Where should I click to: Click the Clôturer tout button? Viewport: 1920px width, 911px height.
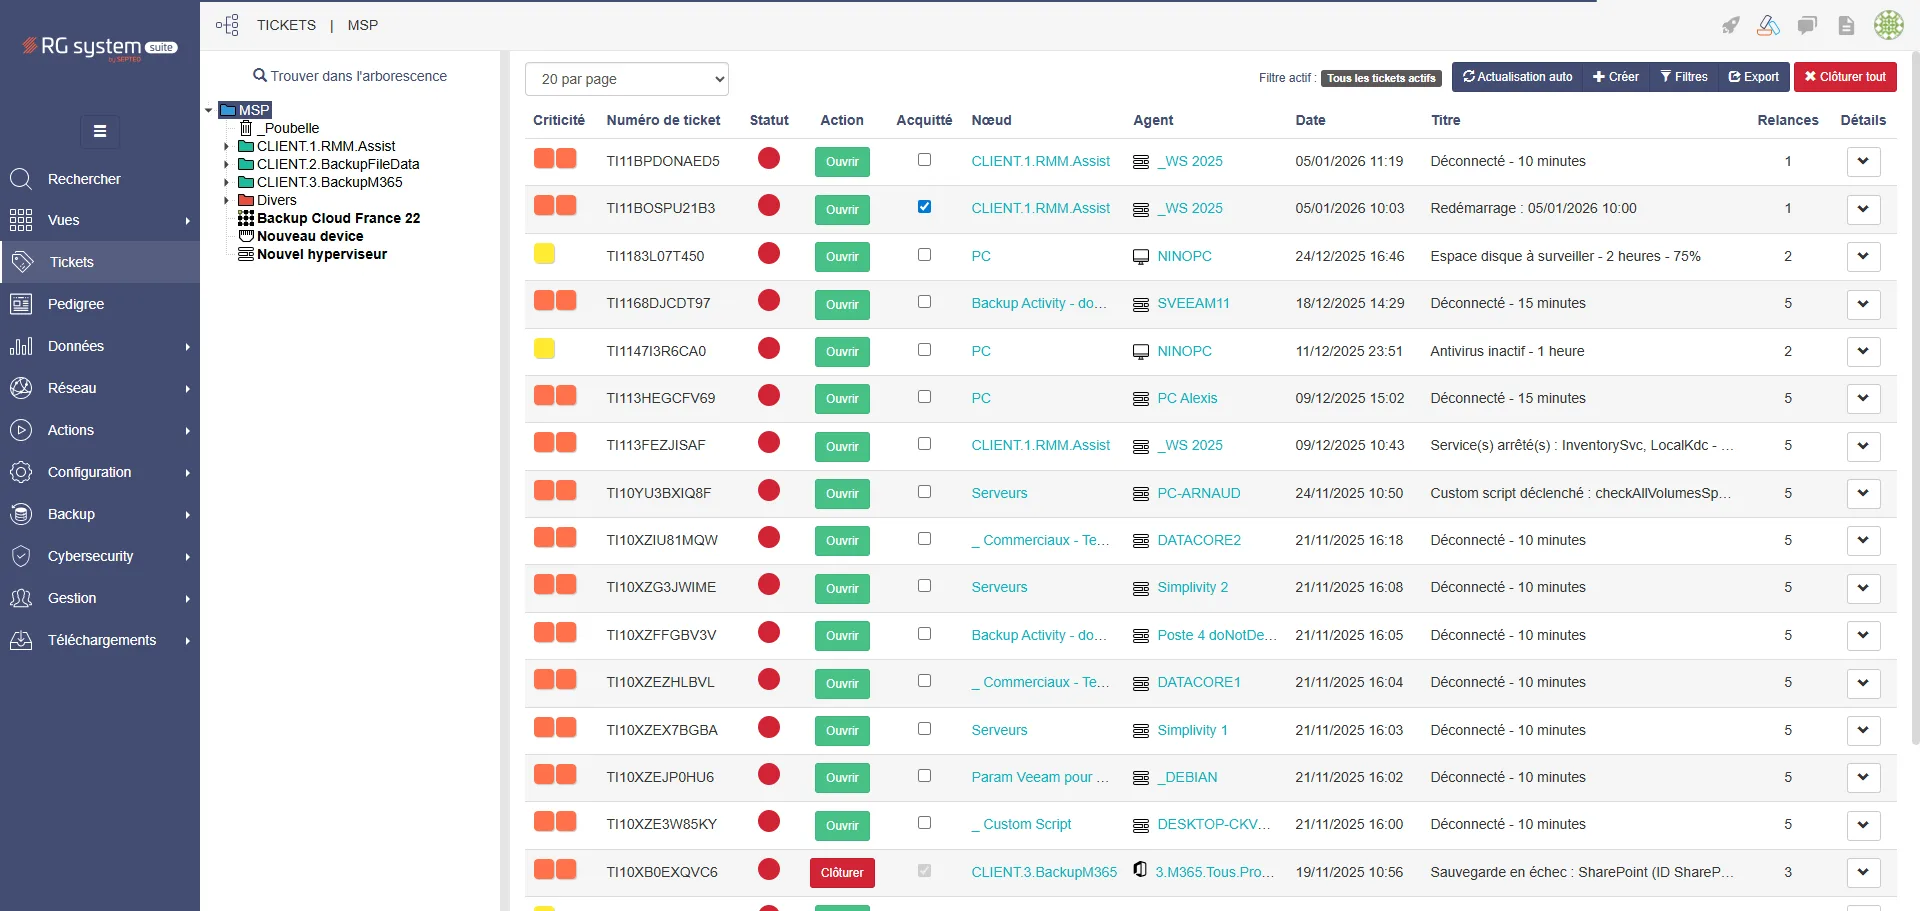tap(1844, 77)
